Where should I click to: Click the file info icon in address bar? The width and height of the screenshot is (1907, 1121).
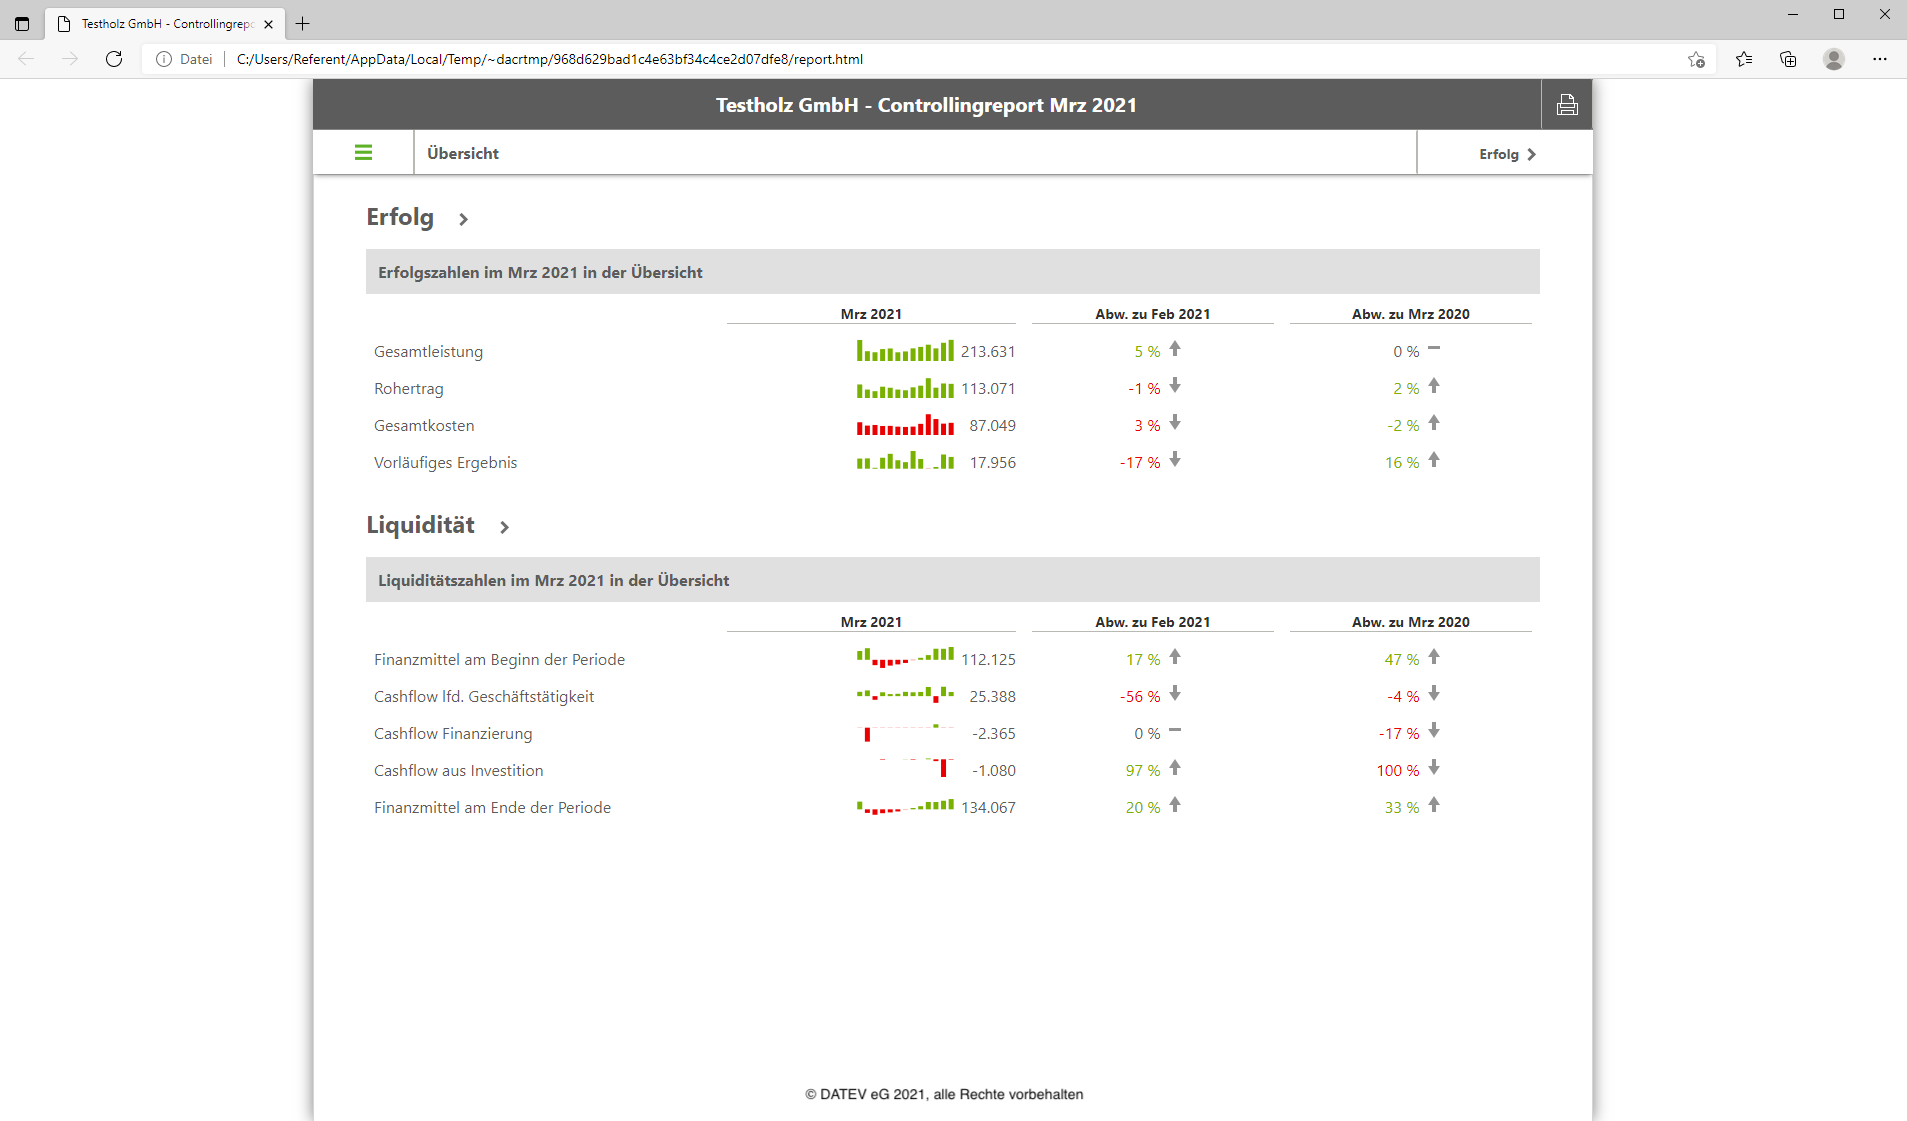[x=164, y=59]
